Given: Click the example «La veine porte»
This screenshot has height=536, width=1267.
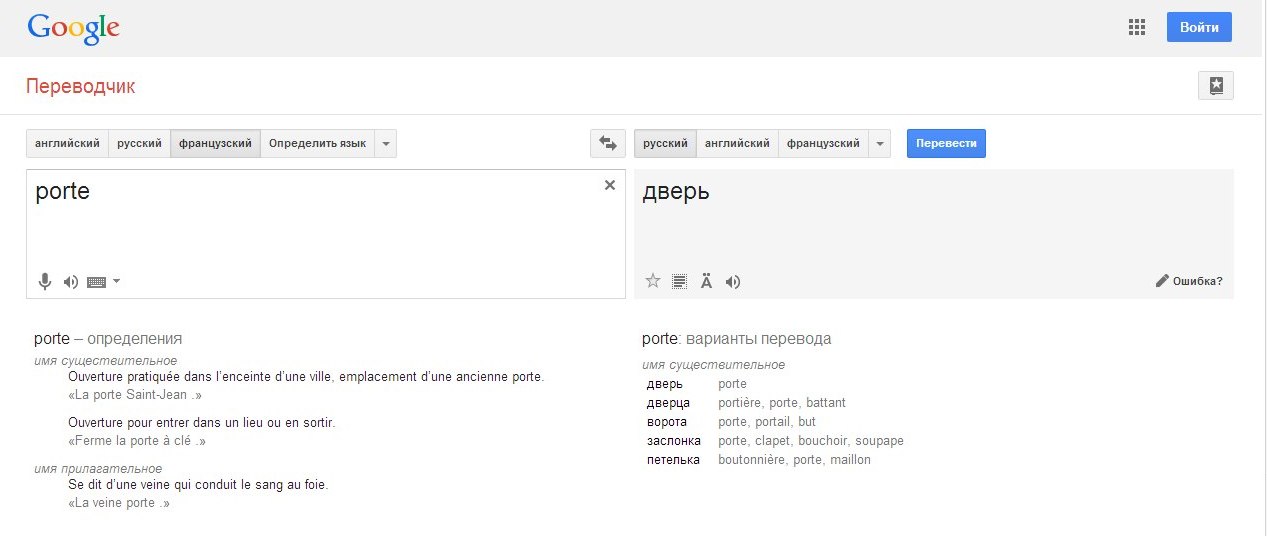Looking at the screenshot, I should tap(119, 503).
